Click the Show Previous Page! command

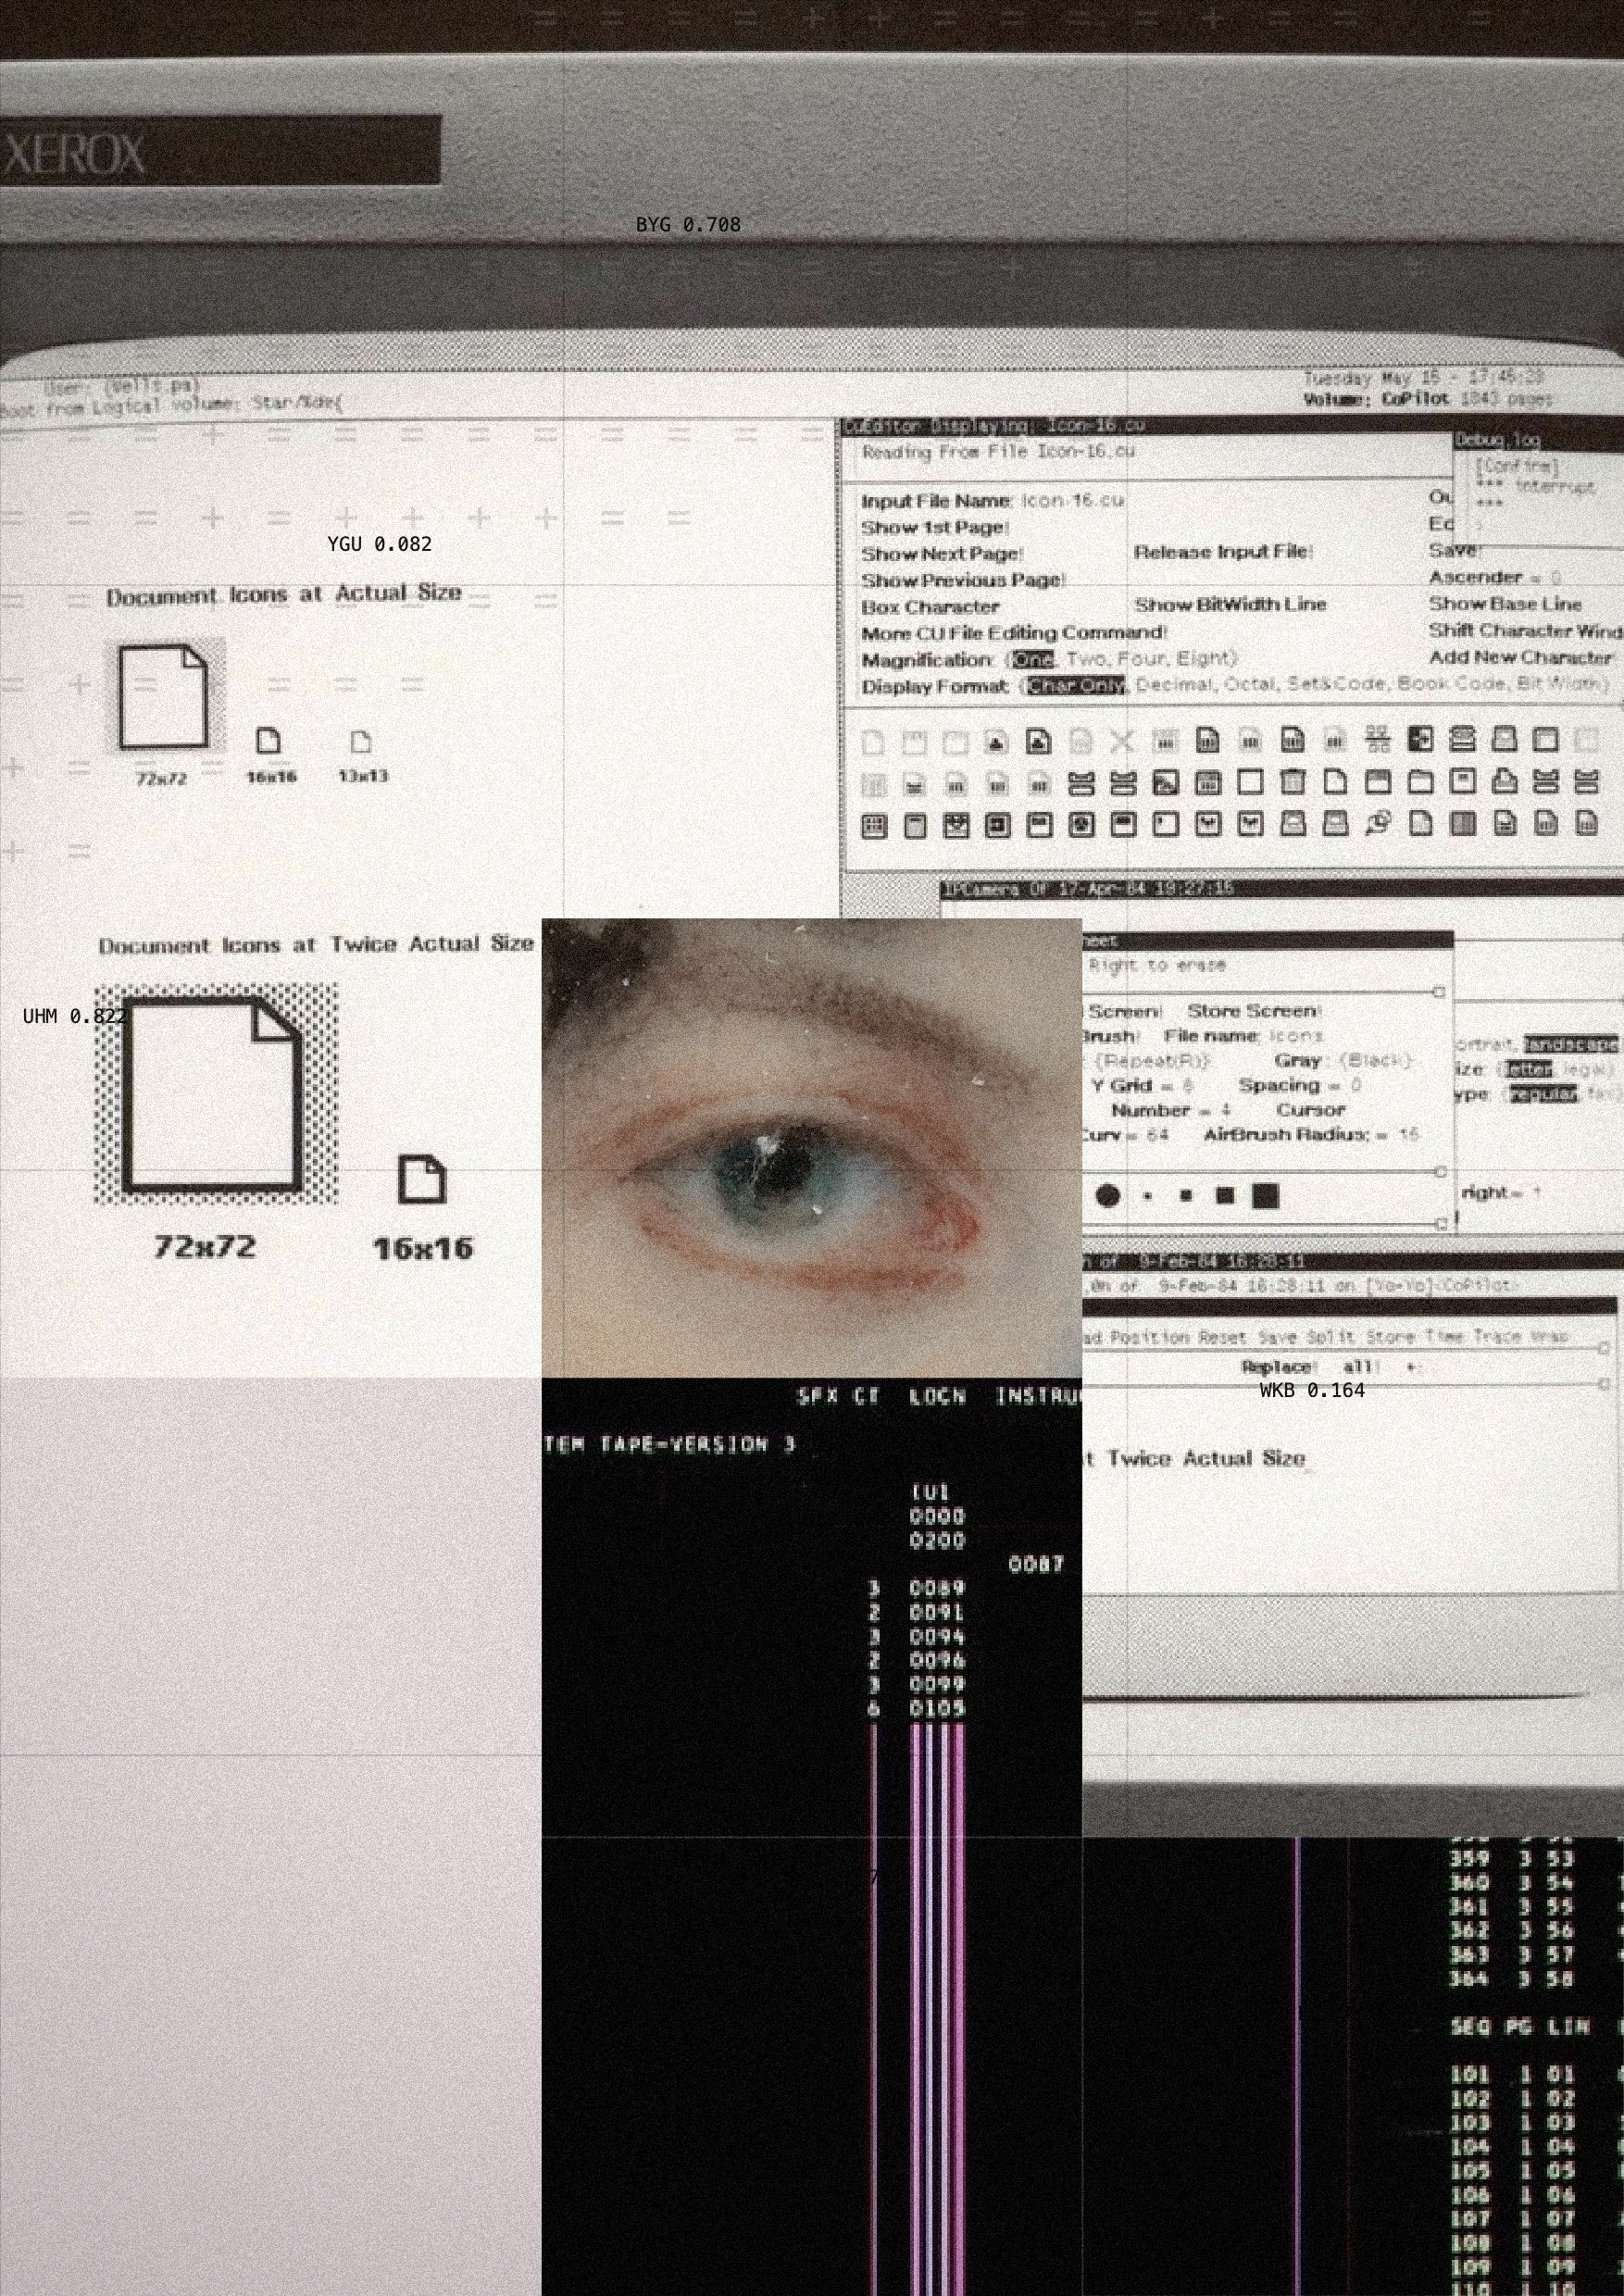click(963, 580)
